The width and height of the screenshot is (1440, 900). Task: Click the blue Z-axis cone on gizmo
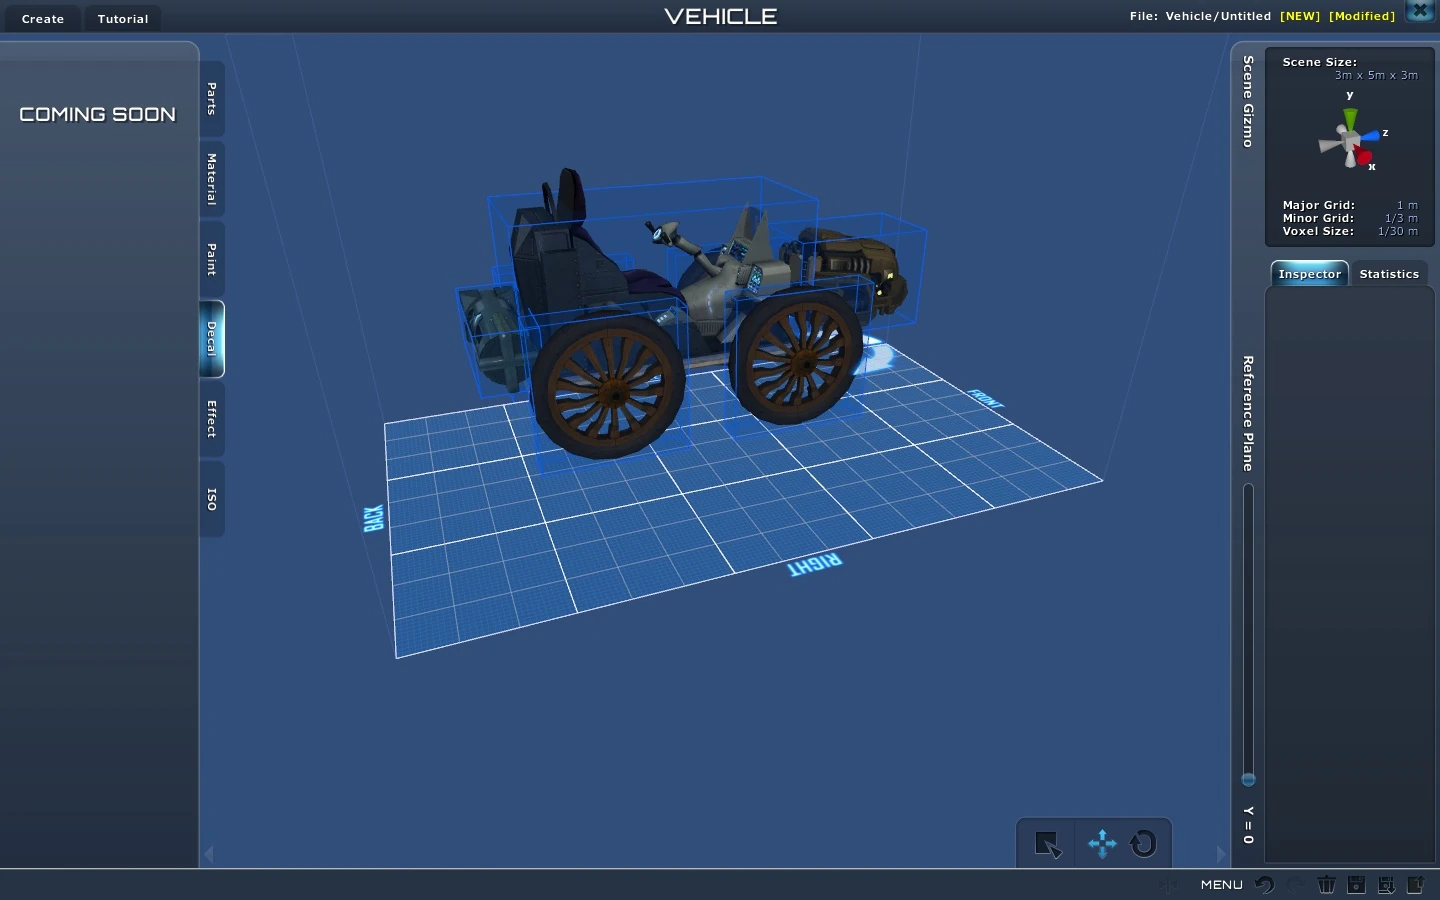[1370, 136]
